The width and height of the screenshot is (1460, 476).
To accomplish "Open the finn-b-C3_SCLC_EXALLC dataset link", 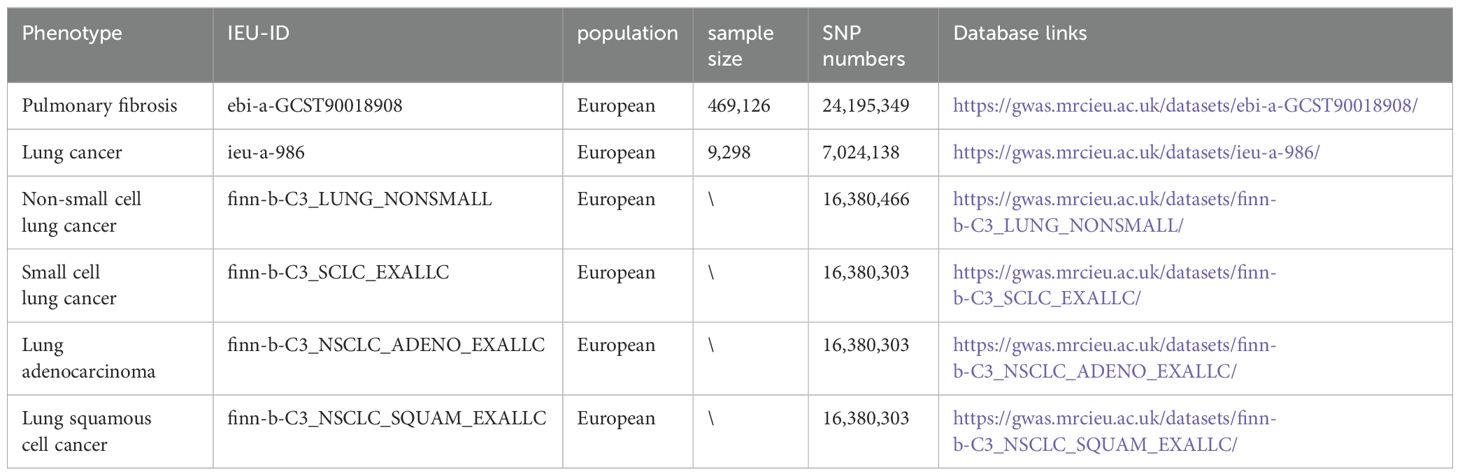I will (x=1115, y=286).
